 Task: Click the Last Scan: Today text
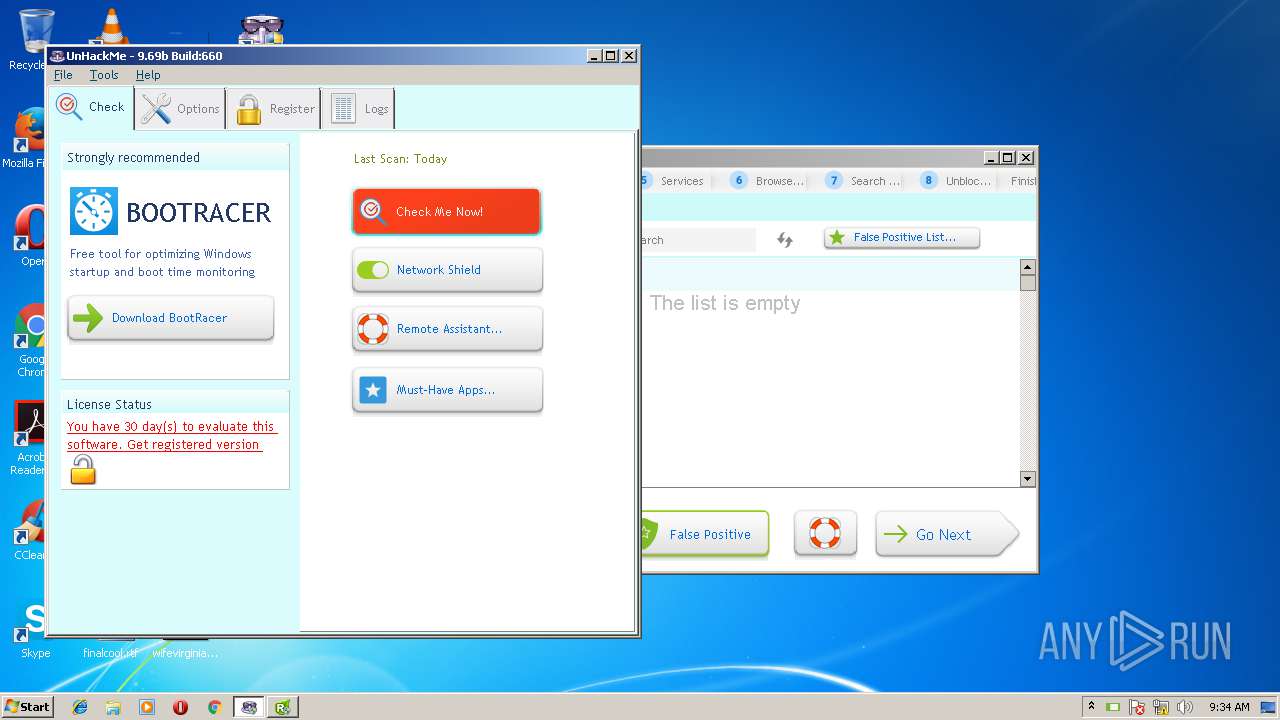(x=400, y=159)
